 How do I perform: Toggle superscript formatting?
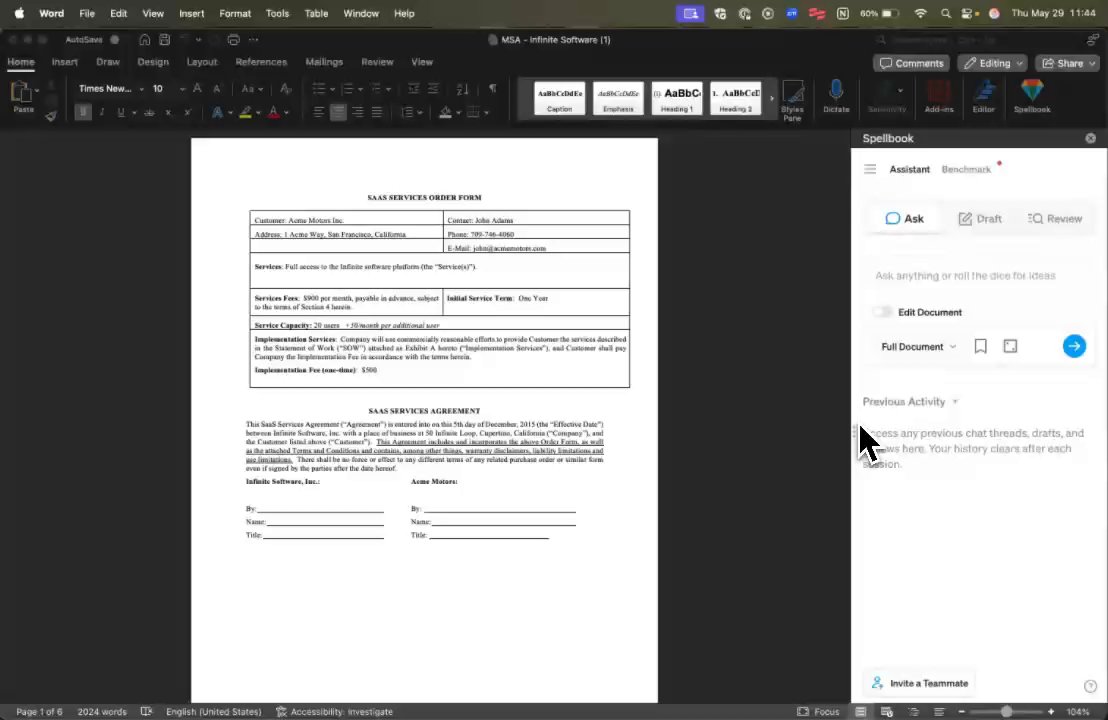(187, 112)
